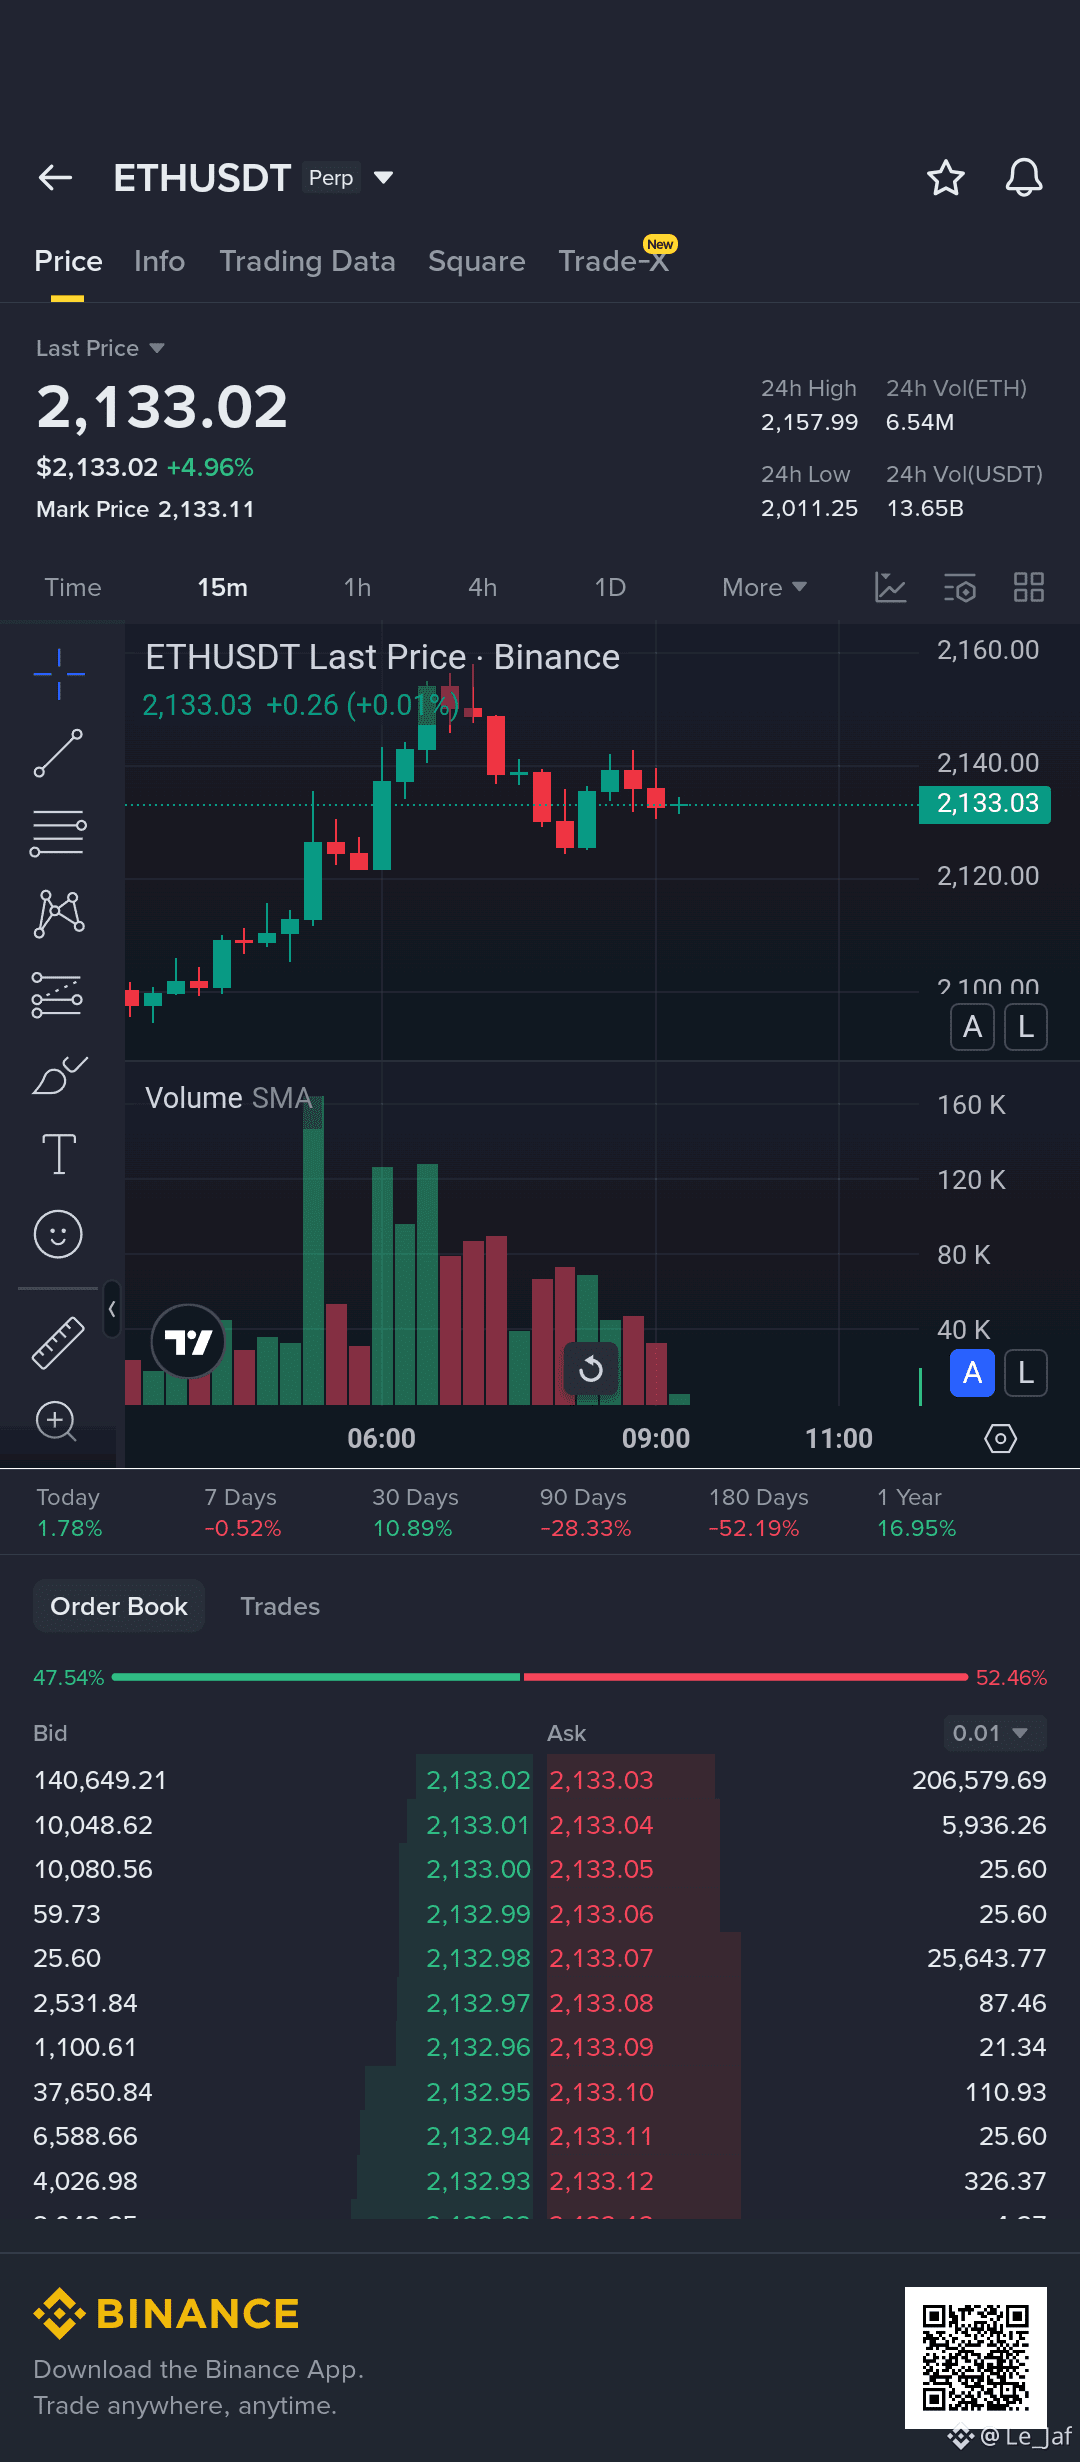Open the ETHUSDT pair selector dropdown
Viewport: 1080px width, 2462px height.
(383, 178)
